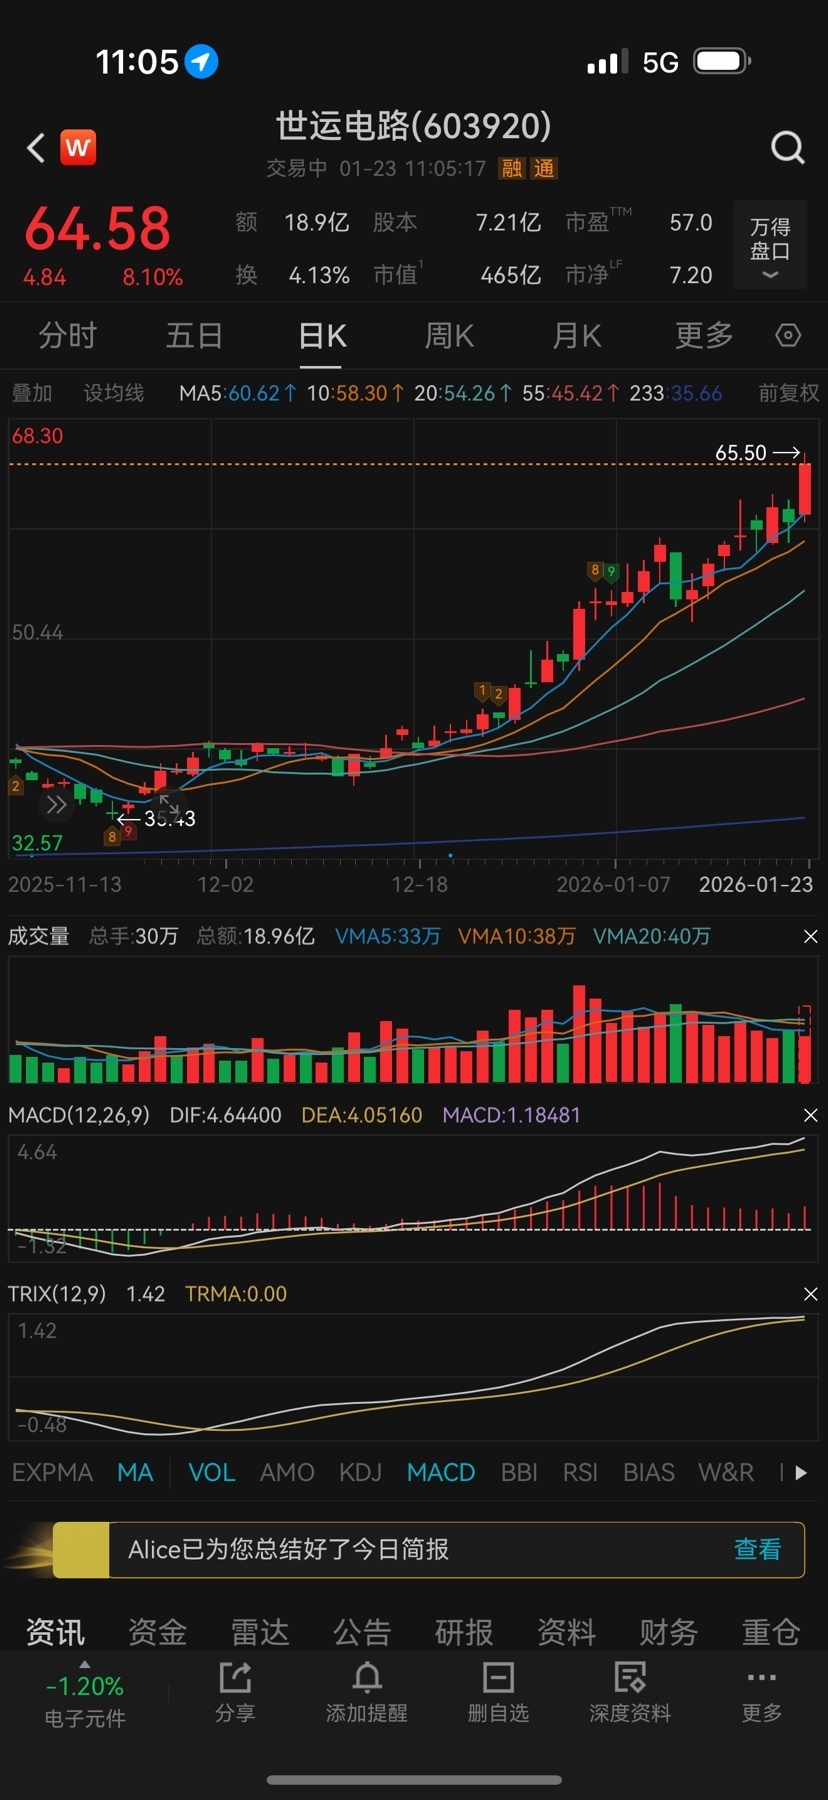Toggle the VOL indicator

coord(211,1473)
